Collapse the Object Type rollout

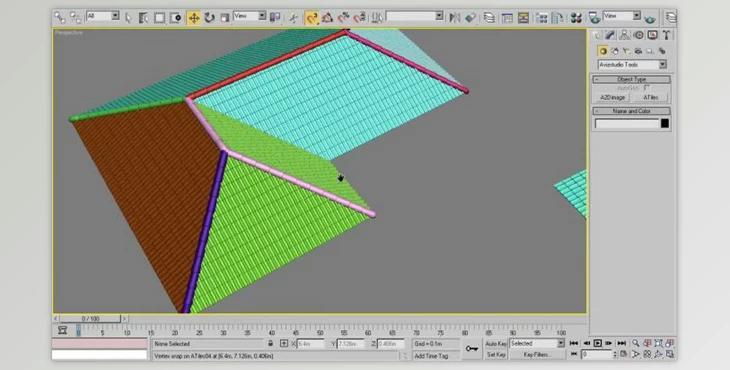631,80
